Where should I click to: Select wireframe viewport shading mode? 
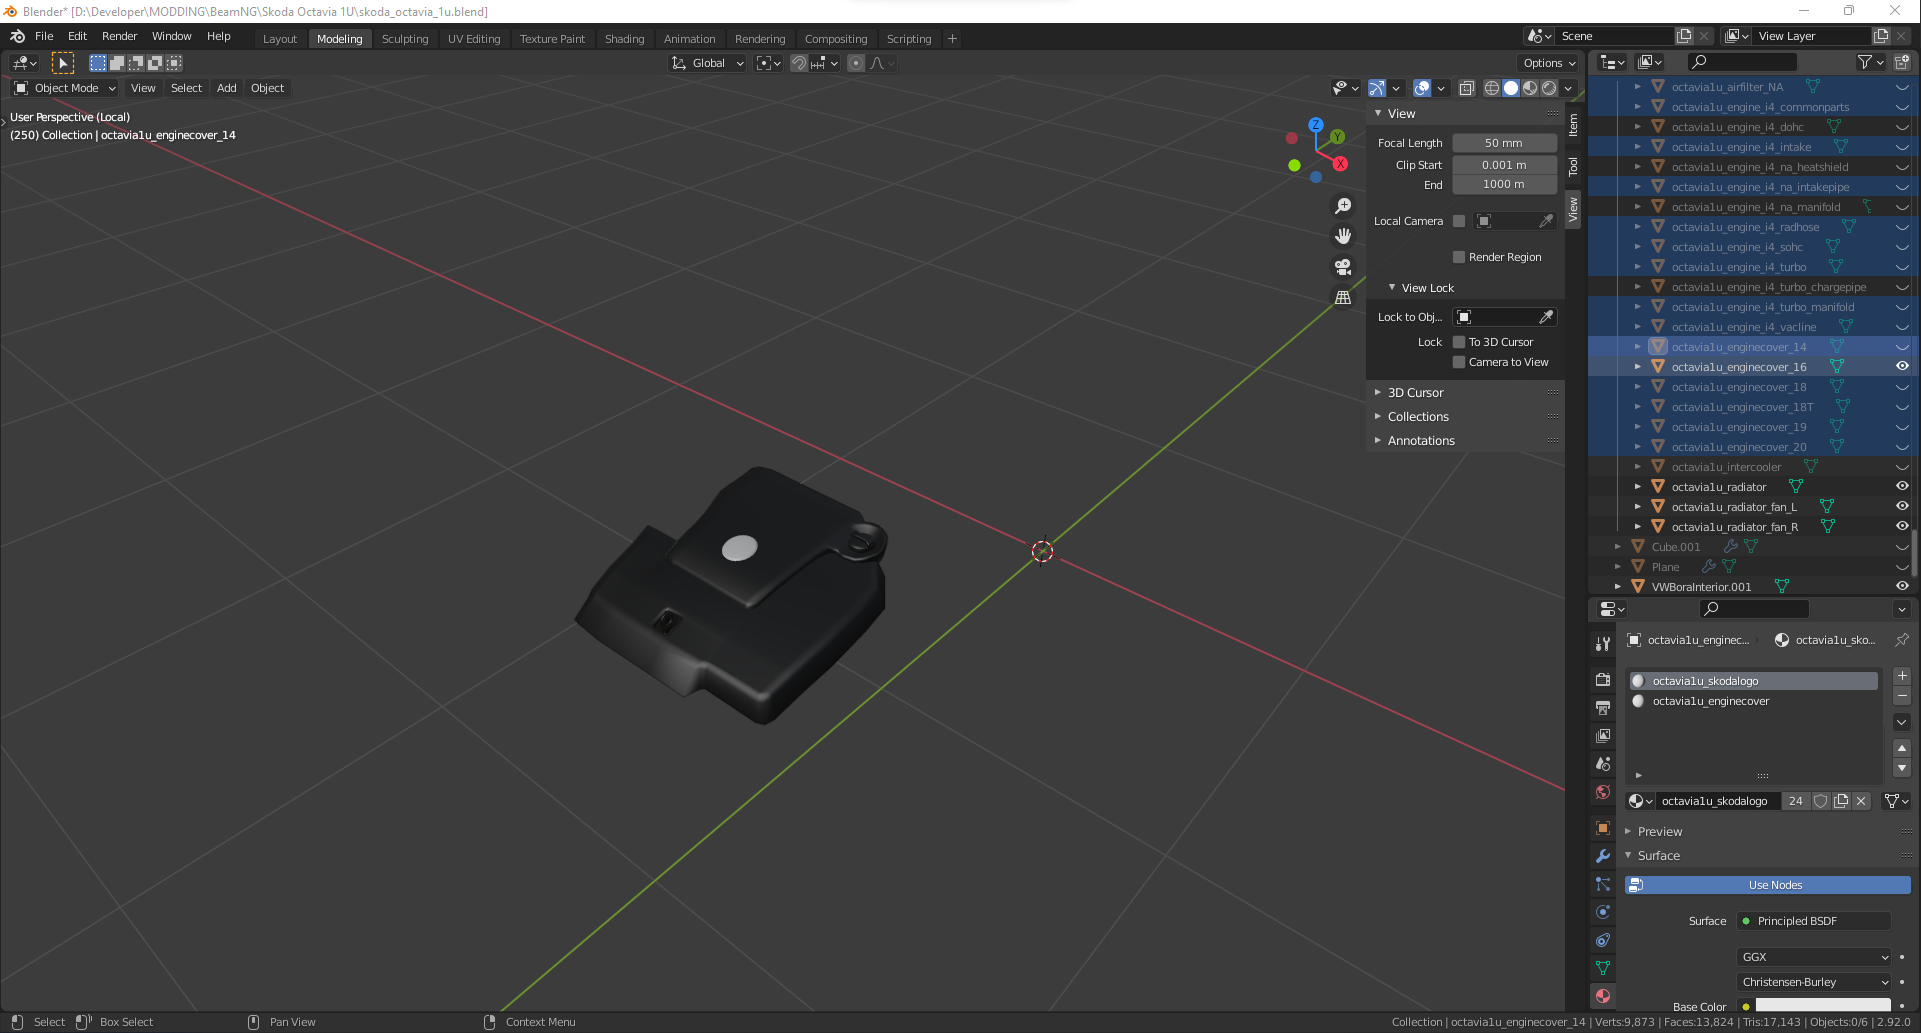pos(1491,88)
